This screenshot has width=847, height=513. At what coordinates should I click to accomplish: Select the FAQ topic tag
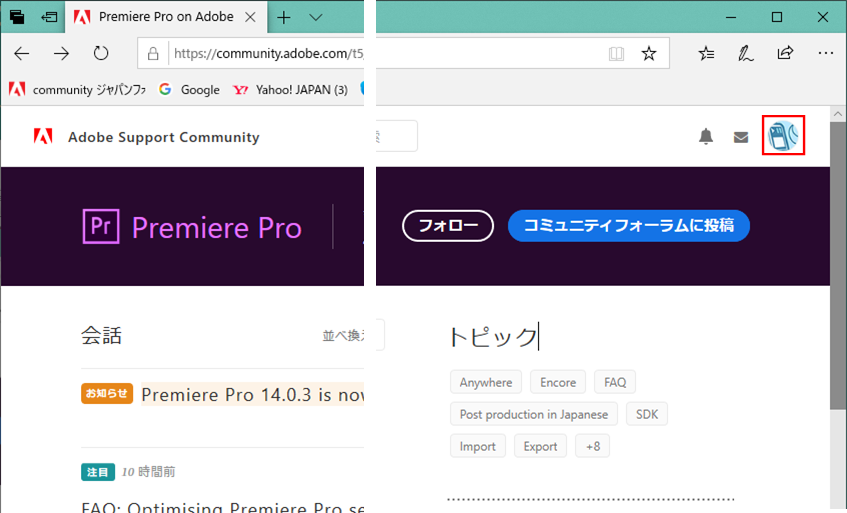coord(615,382)
